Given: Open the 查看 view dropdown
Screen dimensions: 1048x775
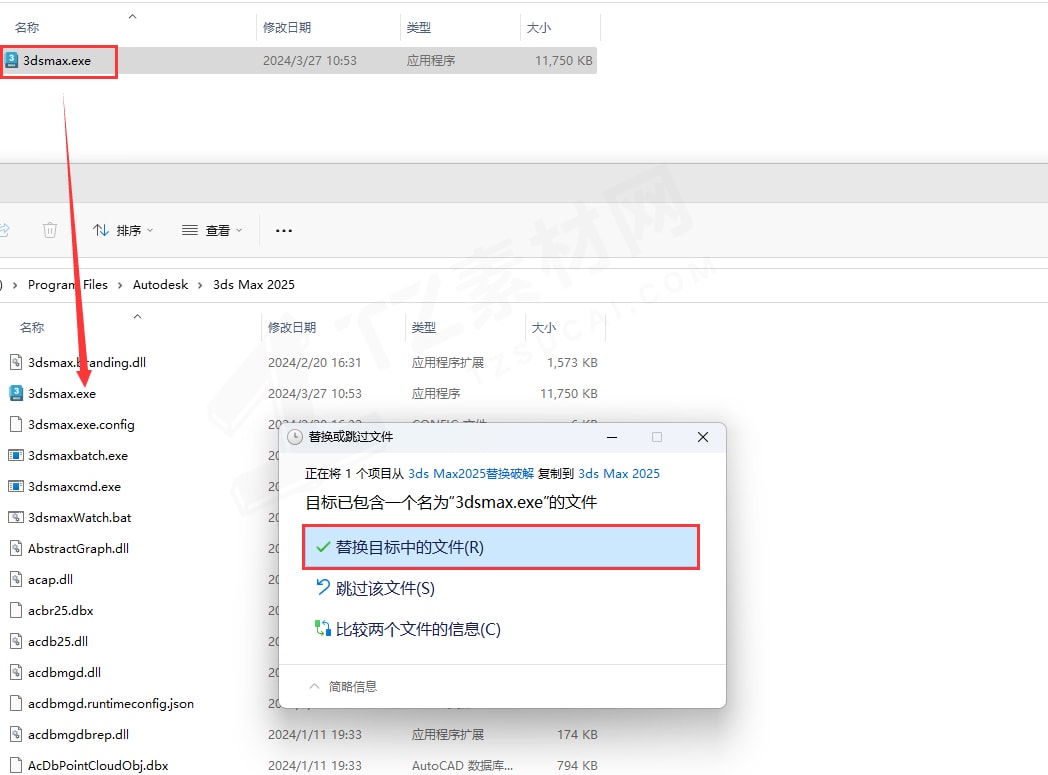Looking at the screenshot, I should [x=212, y=230].
